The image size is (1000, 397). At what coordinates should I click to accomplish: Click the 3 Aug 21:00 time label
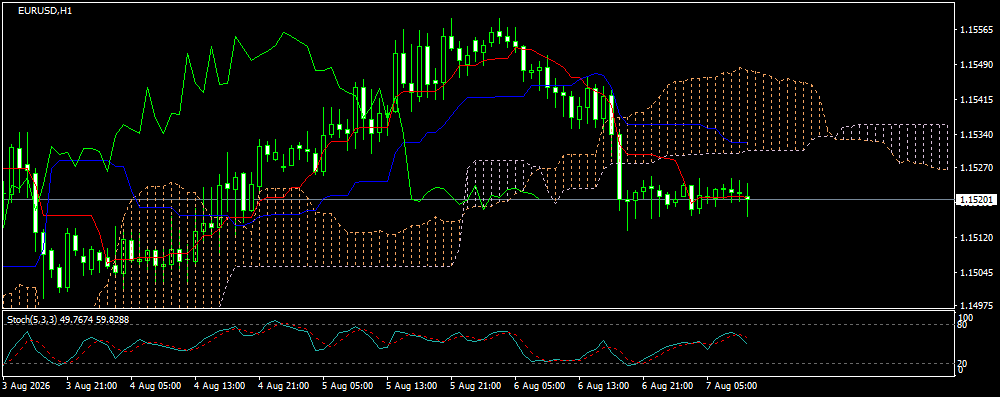tap(92, 386)
